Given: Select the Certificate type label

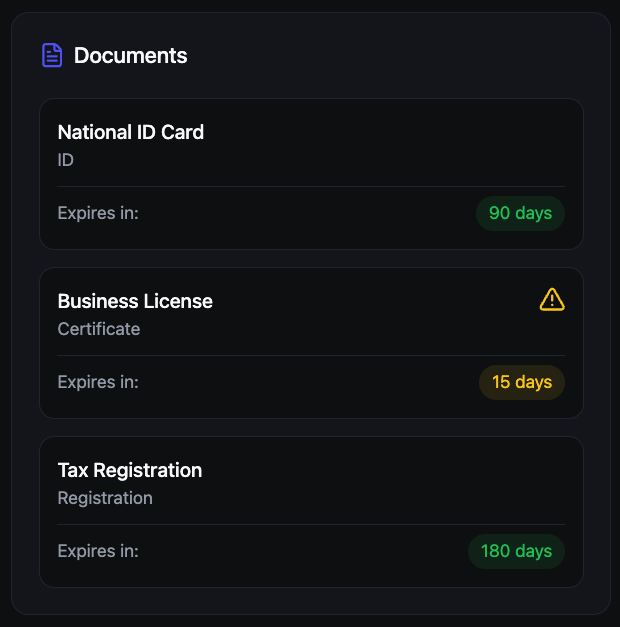Looking at the screenshot, I should pyautogui.click(x=99, y=329).
